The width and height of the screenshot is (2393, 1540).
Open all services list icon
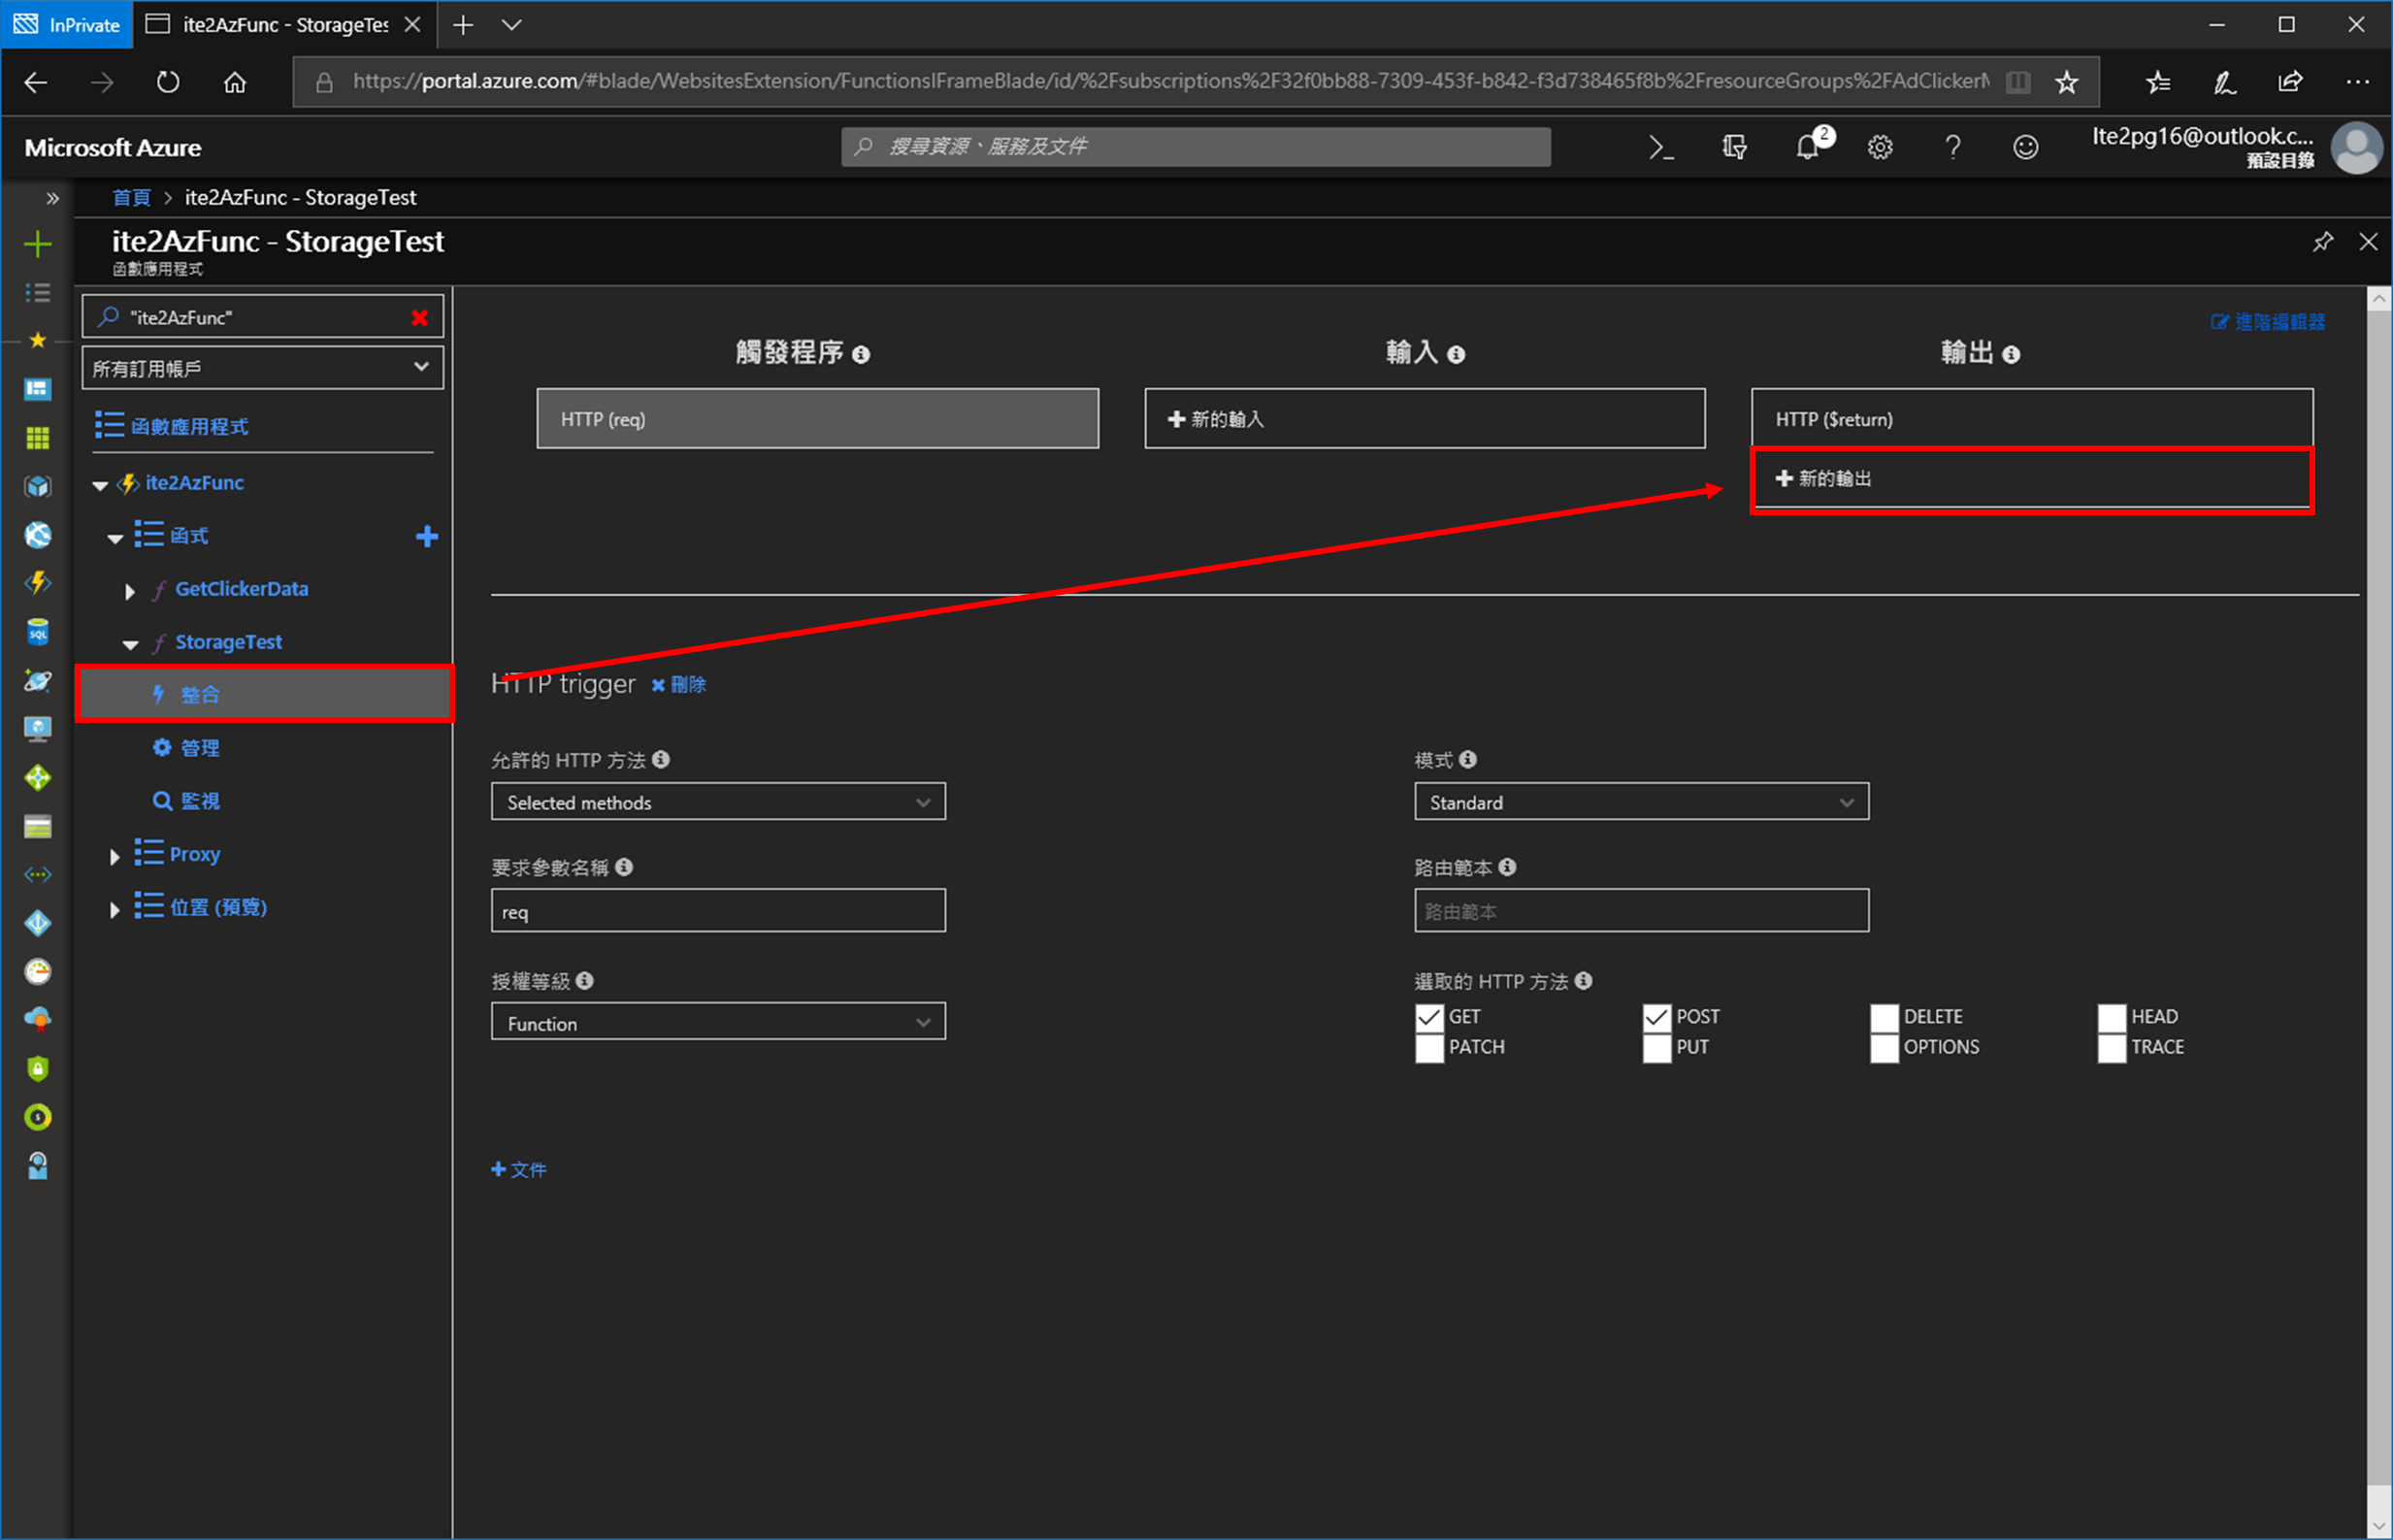[x=38, y=293]
